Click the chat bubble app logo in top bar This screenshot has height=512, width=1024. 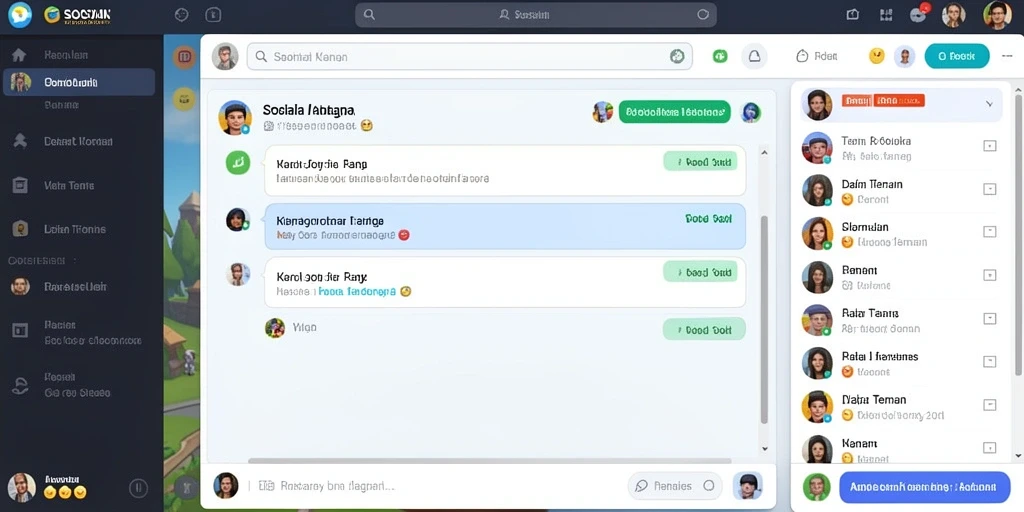point(20,14)
